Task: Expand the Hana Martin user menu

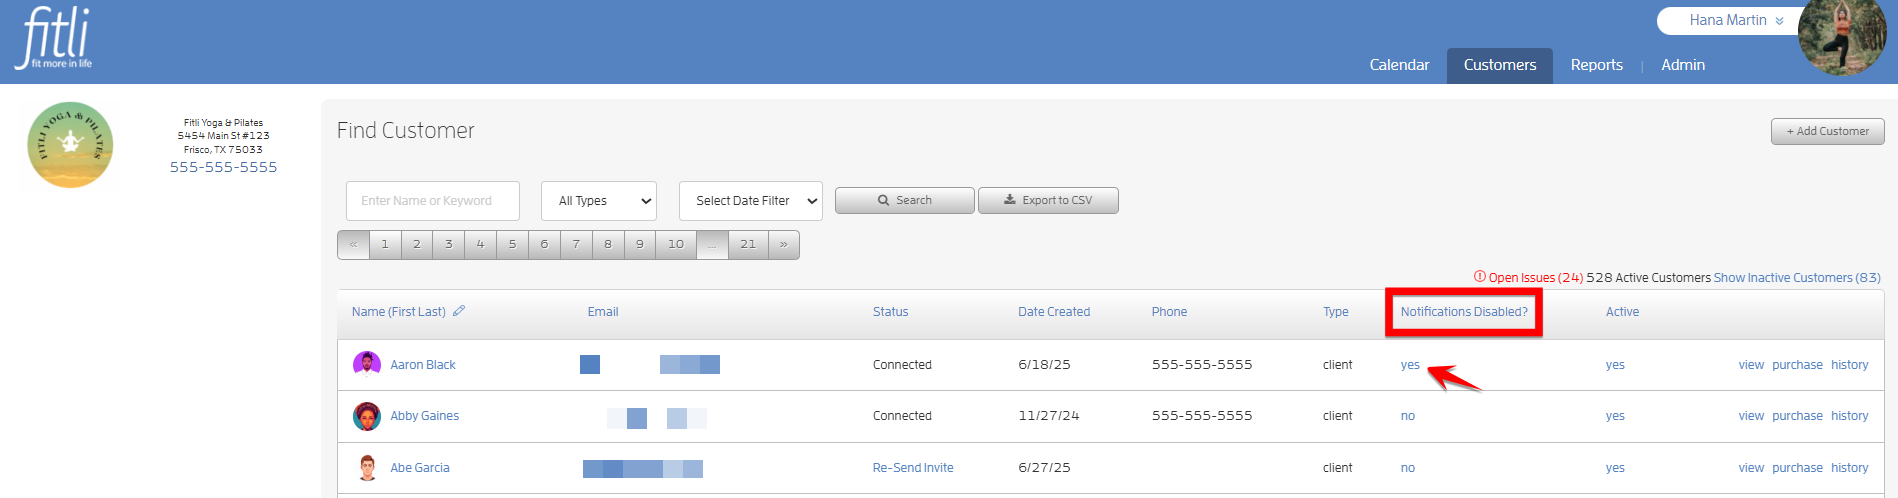Action: coord(1736,20)
